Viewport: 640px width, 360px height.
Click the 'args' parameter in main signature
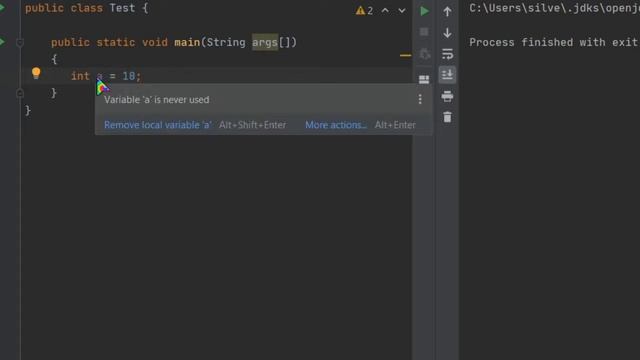pyautogui.click(x=265, y=42)
